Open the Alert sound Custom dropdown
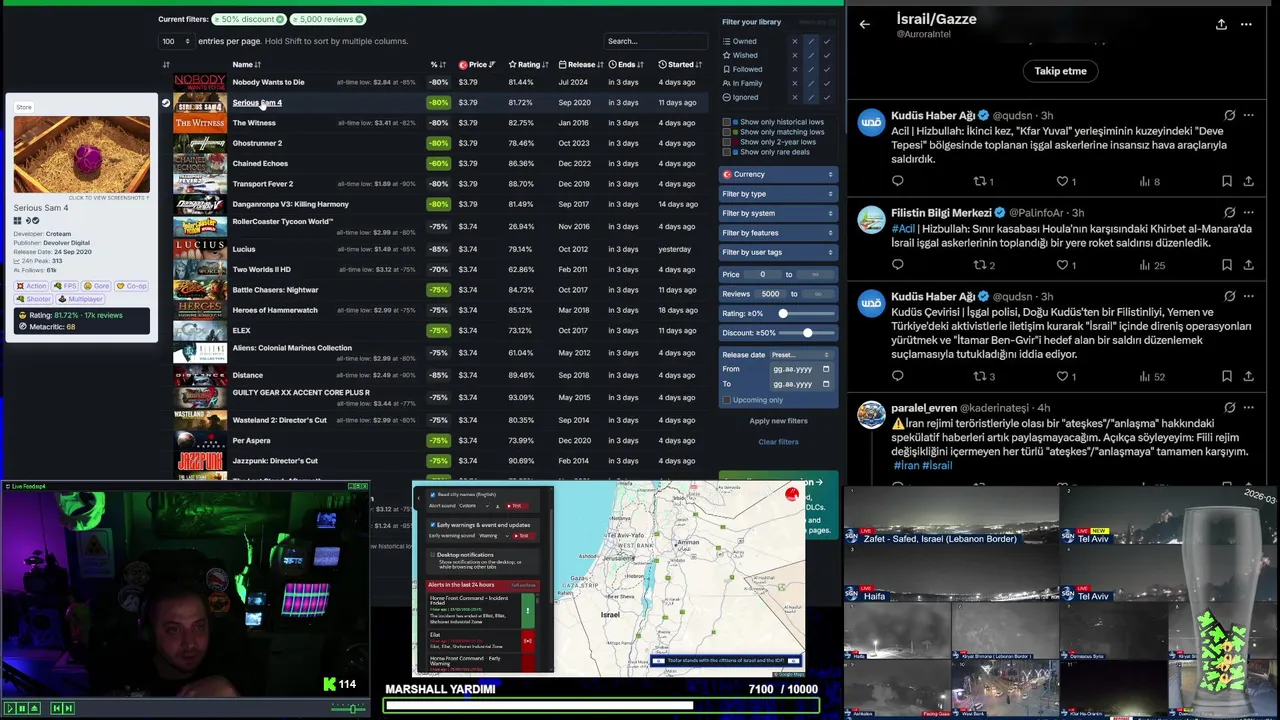The width and height of the screenshot is (1280, 720). point(476,506)
